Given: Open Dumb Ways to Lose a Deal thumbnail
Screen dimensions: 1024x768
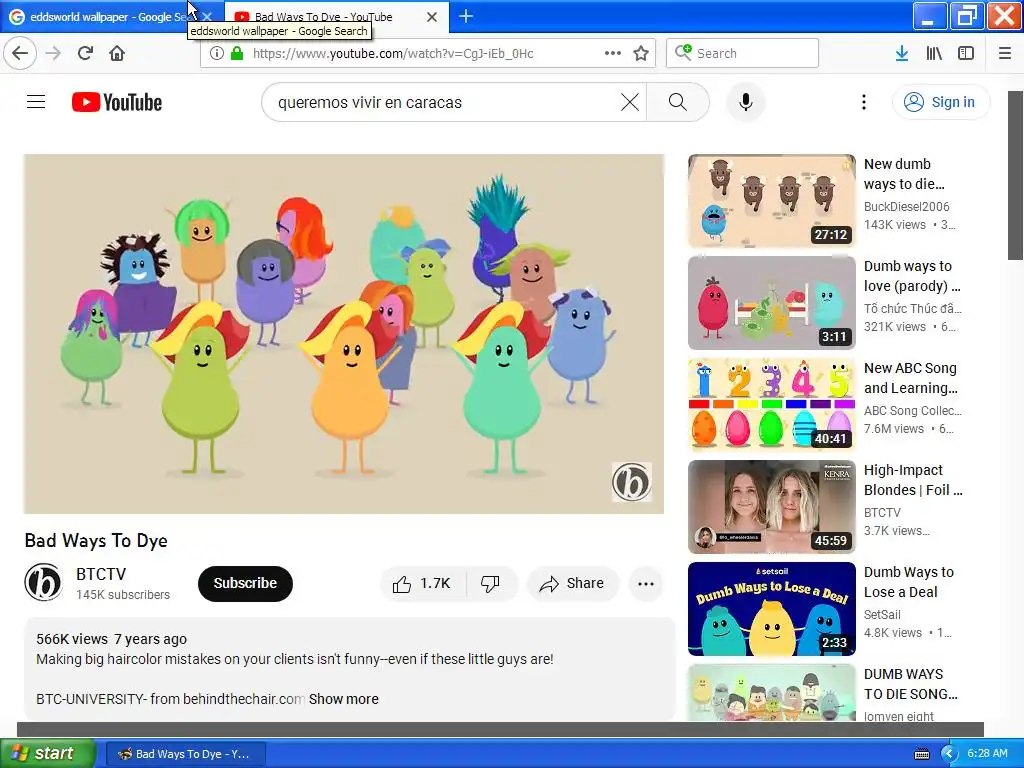Looking at the screenshot, I should click(771, 609).
